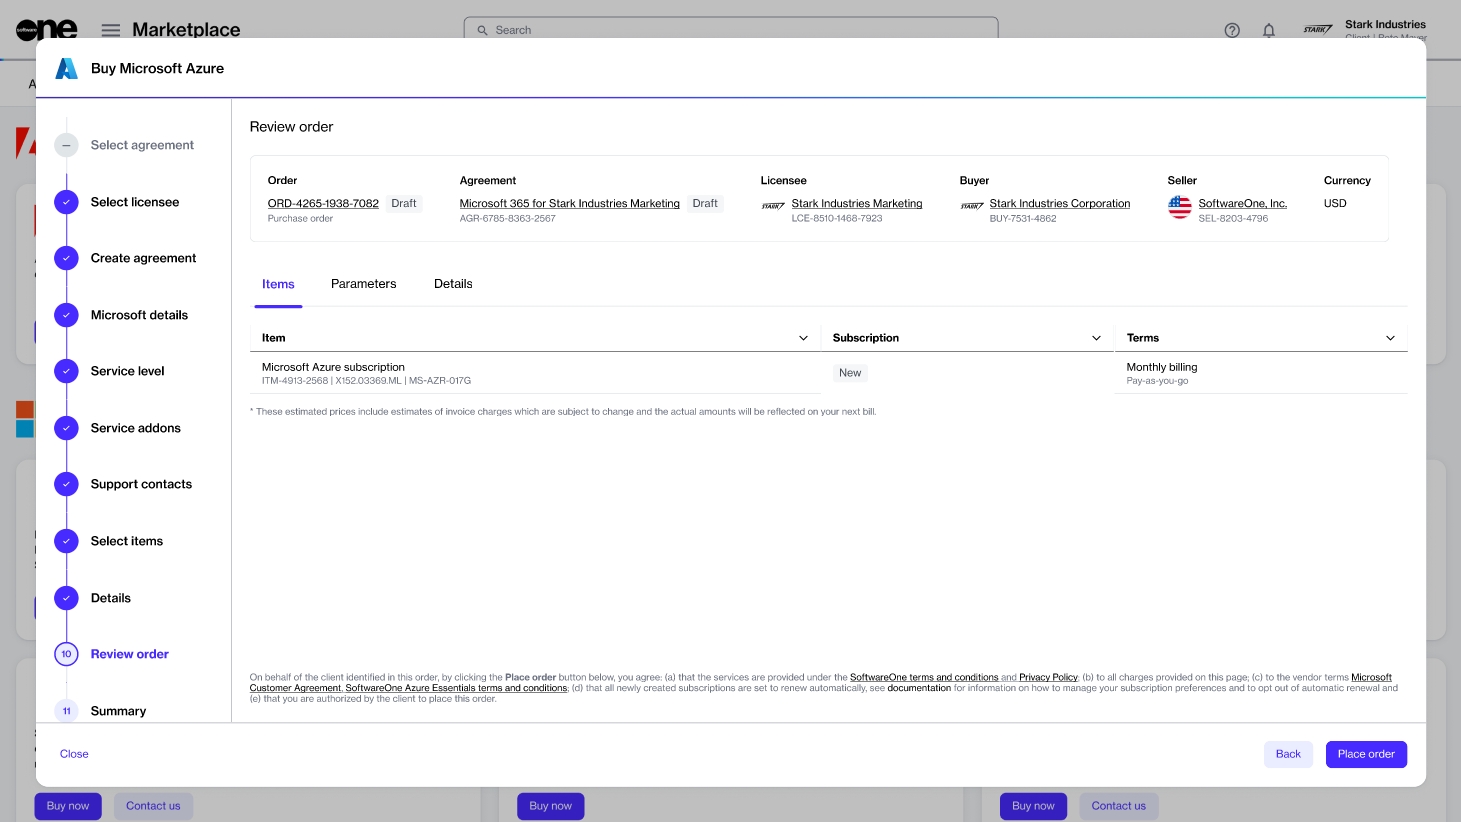This screenshot has width=1461, height=822.
Task: Click the help question mark icon
Action: pos(1232,30)
